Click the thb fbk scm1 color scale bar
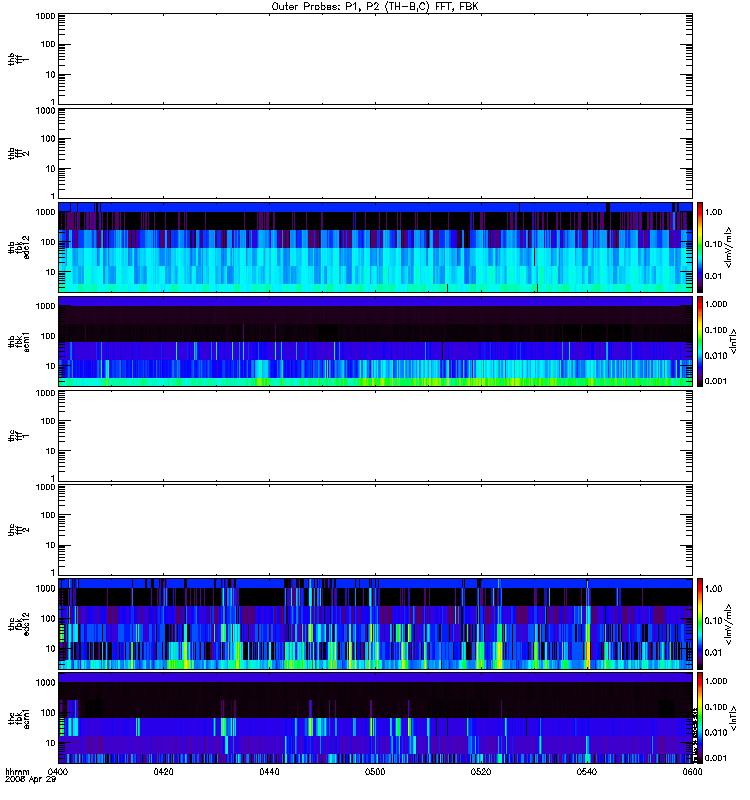Screen dimensions: 750x800 [x=700, y=341]
